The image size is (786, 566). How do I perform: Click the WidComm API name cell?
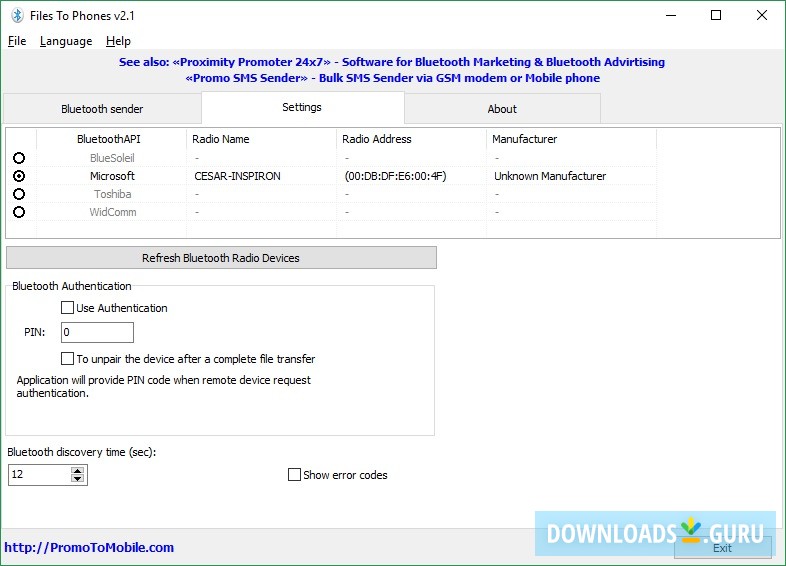113,212
